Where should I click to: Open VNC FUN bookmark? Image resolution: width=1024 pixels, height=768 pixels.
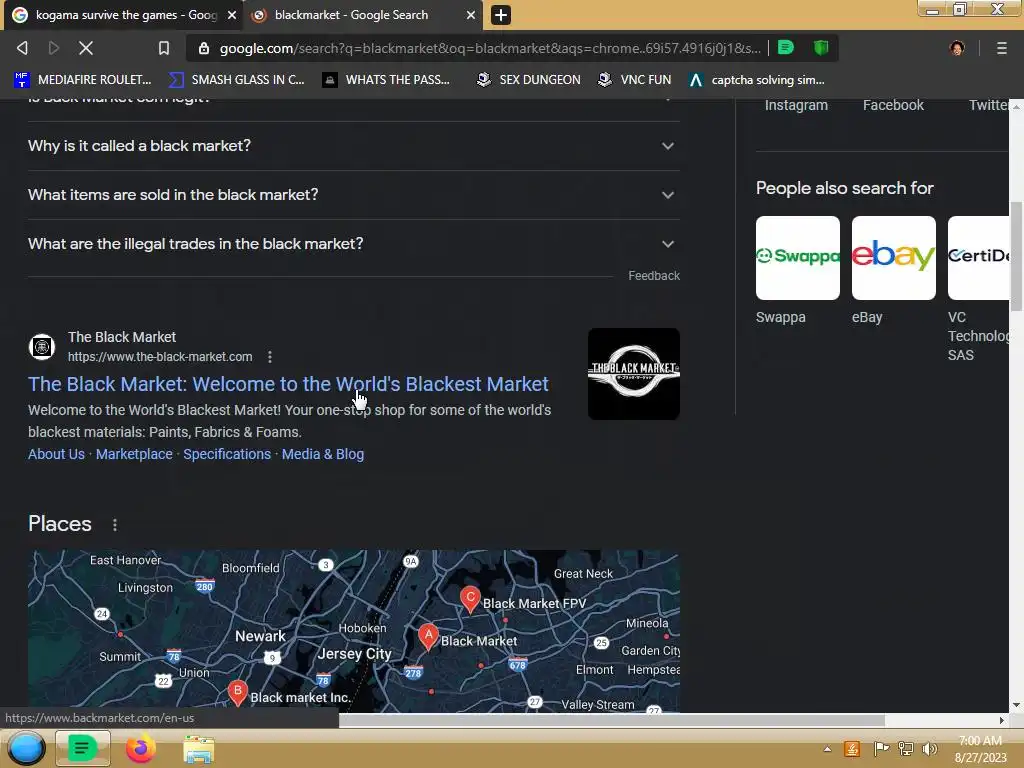coord(635,80)
